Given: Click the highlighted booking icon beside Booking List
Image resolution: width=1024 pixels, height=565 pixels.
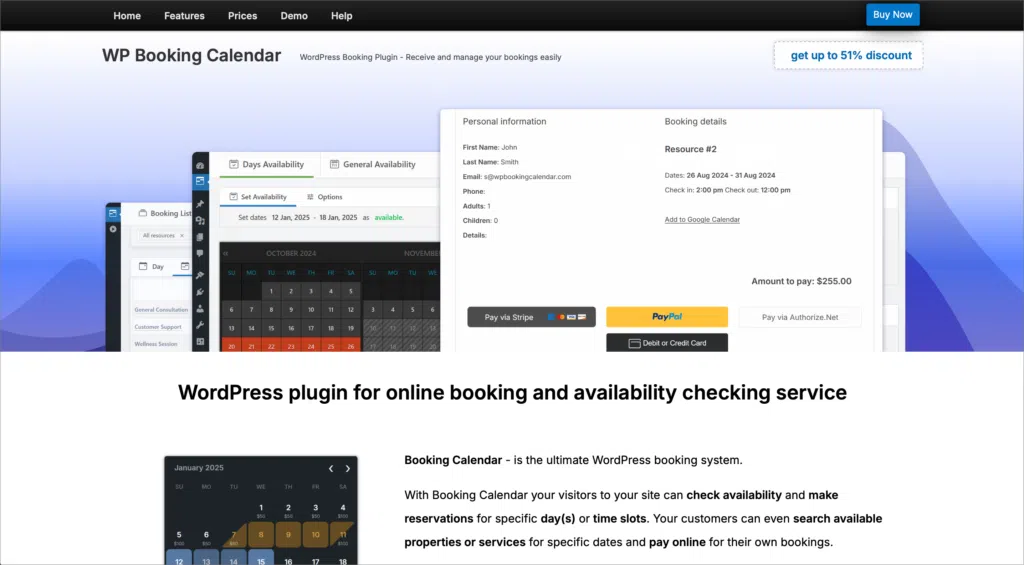Looking at the screenshot, I should point(113,213).
